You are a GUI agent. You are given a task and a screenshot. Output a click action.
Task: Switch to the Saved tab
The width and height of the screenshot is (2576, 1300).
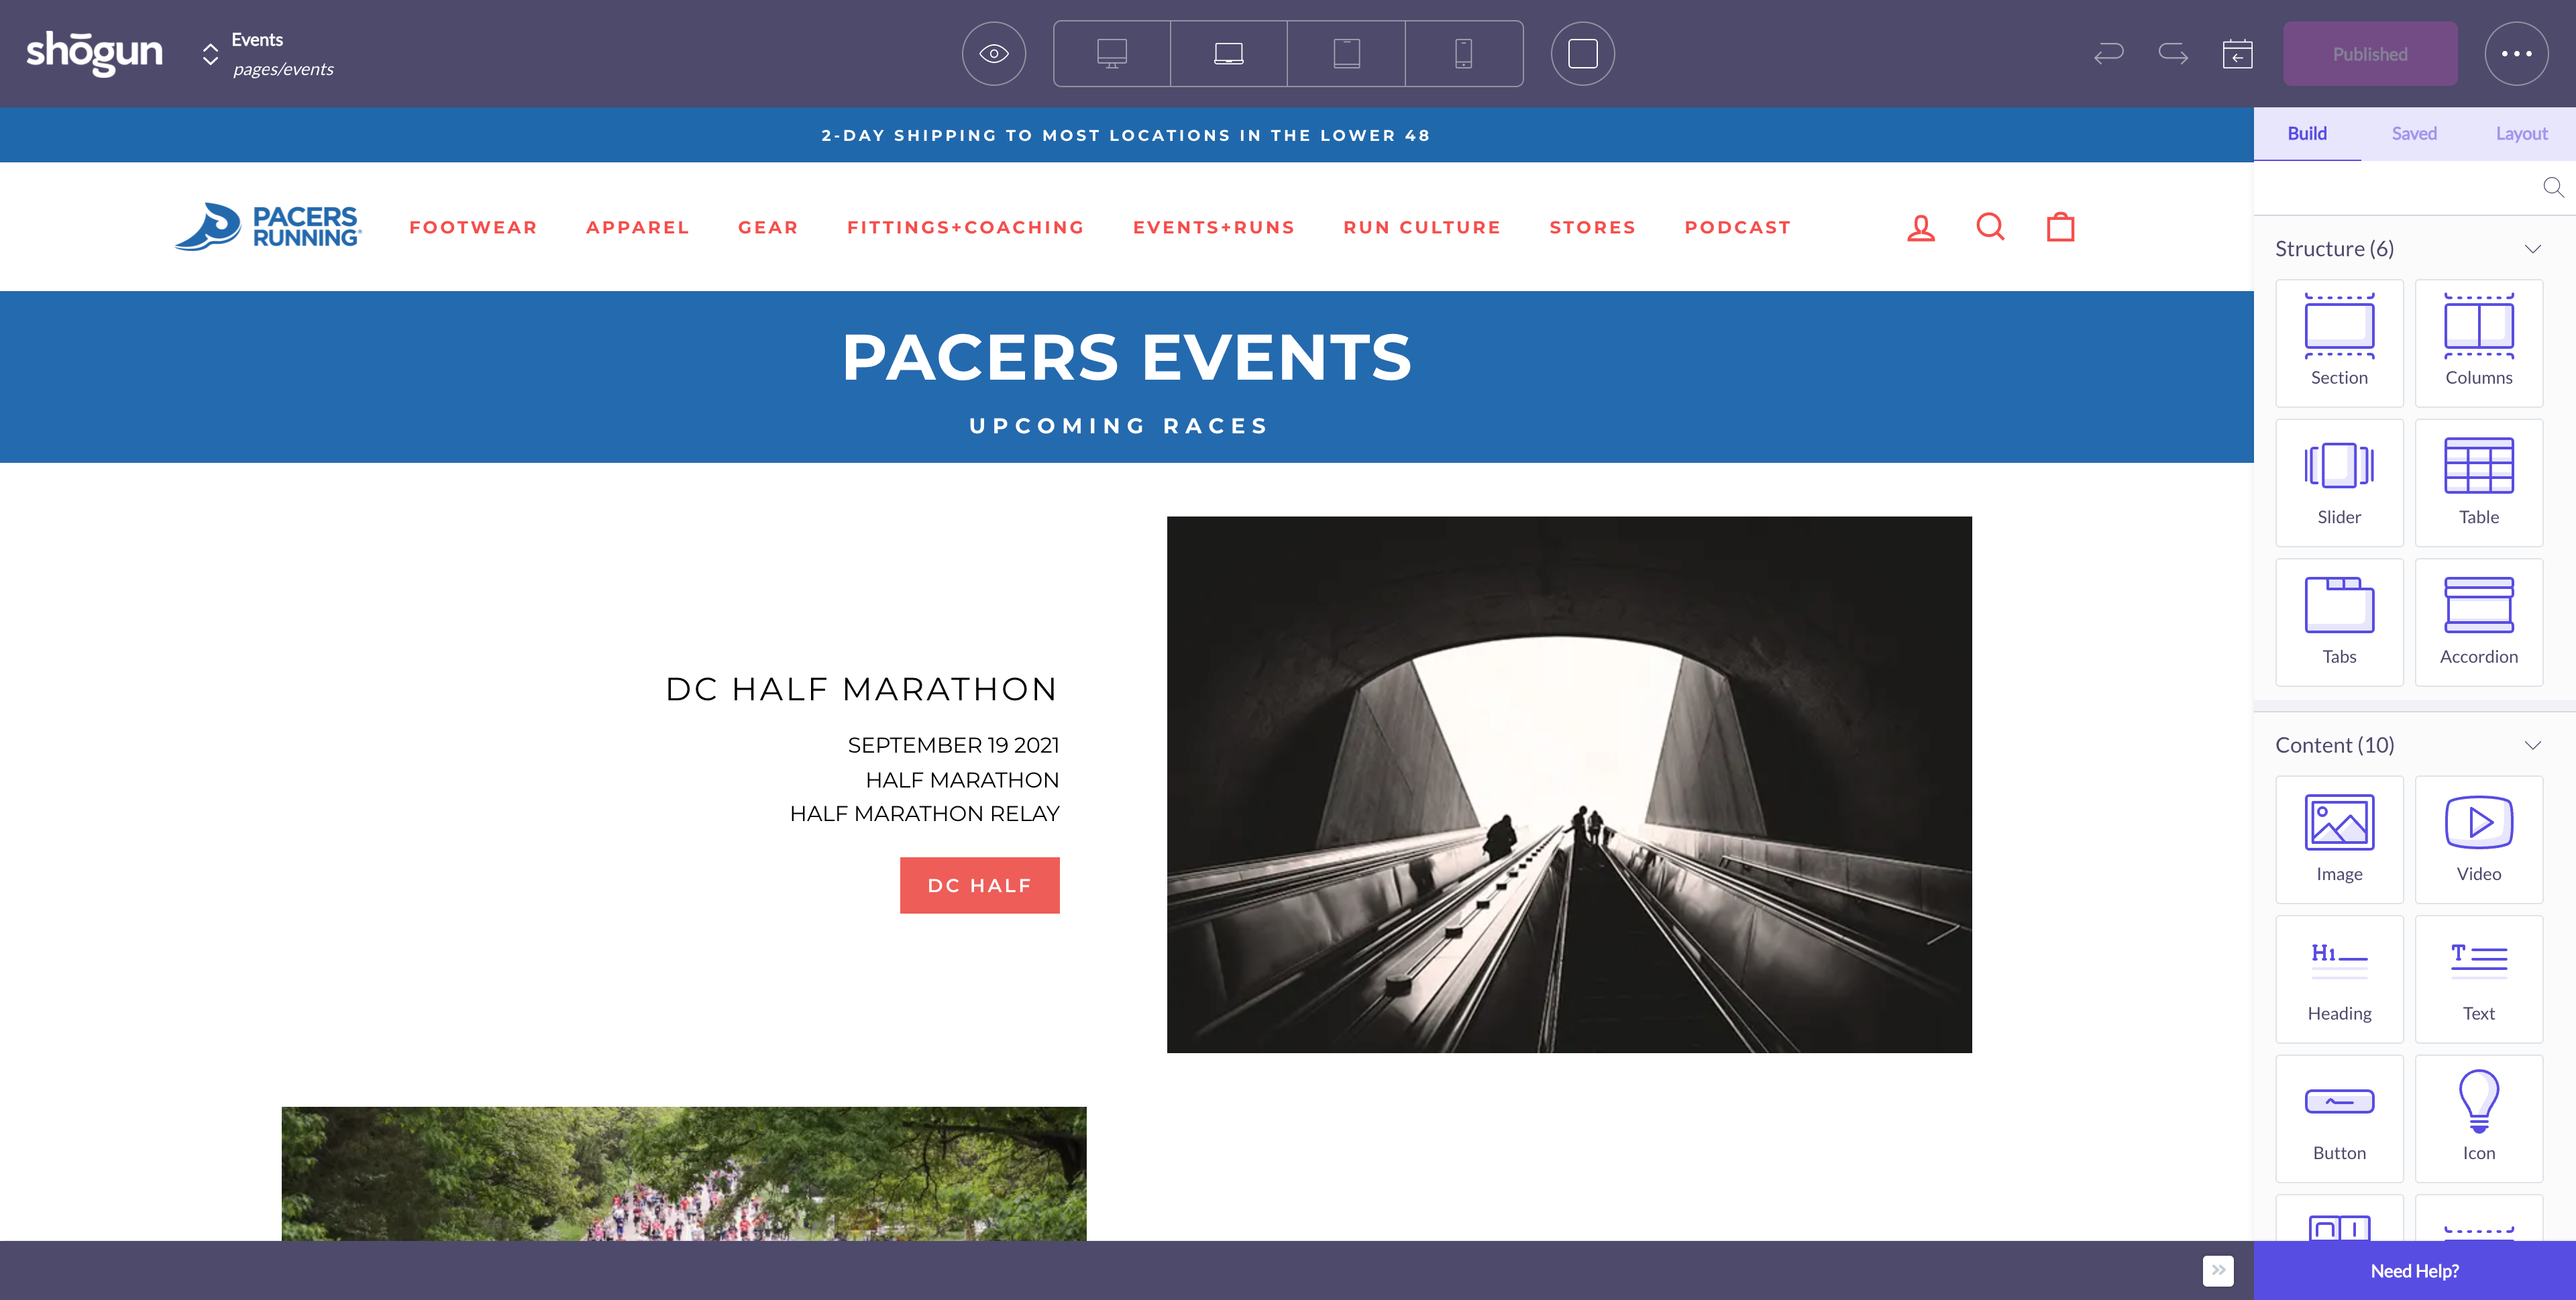coord(2414,134)
